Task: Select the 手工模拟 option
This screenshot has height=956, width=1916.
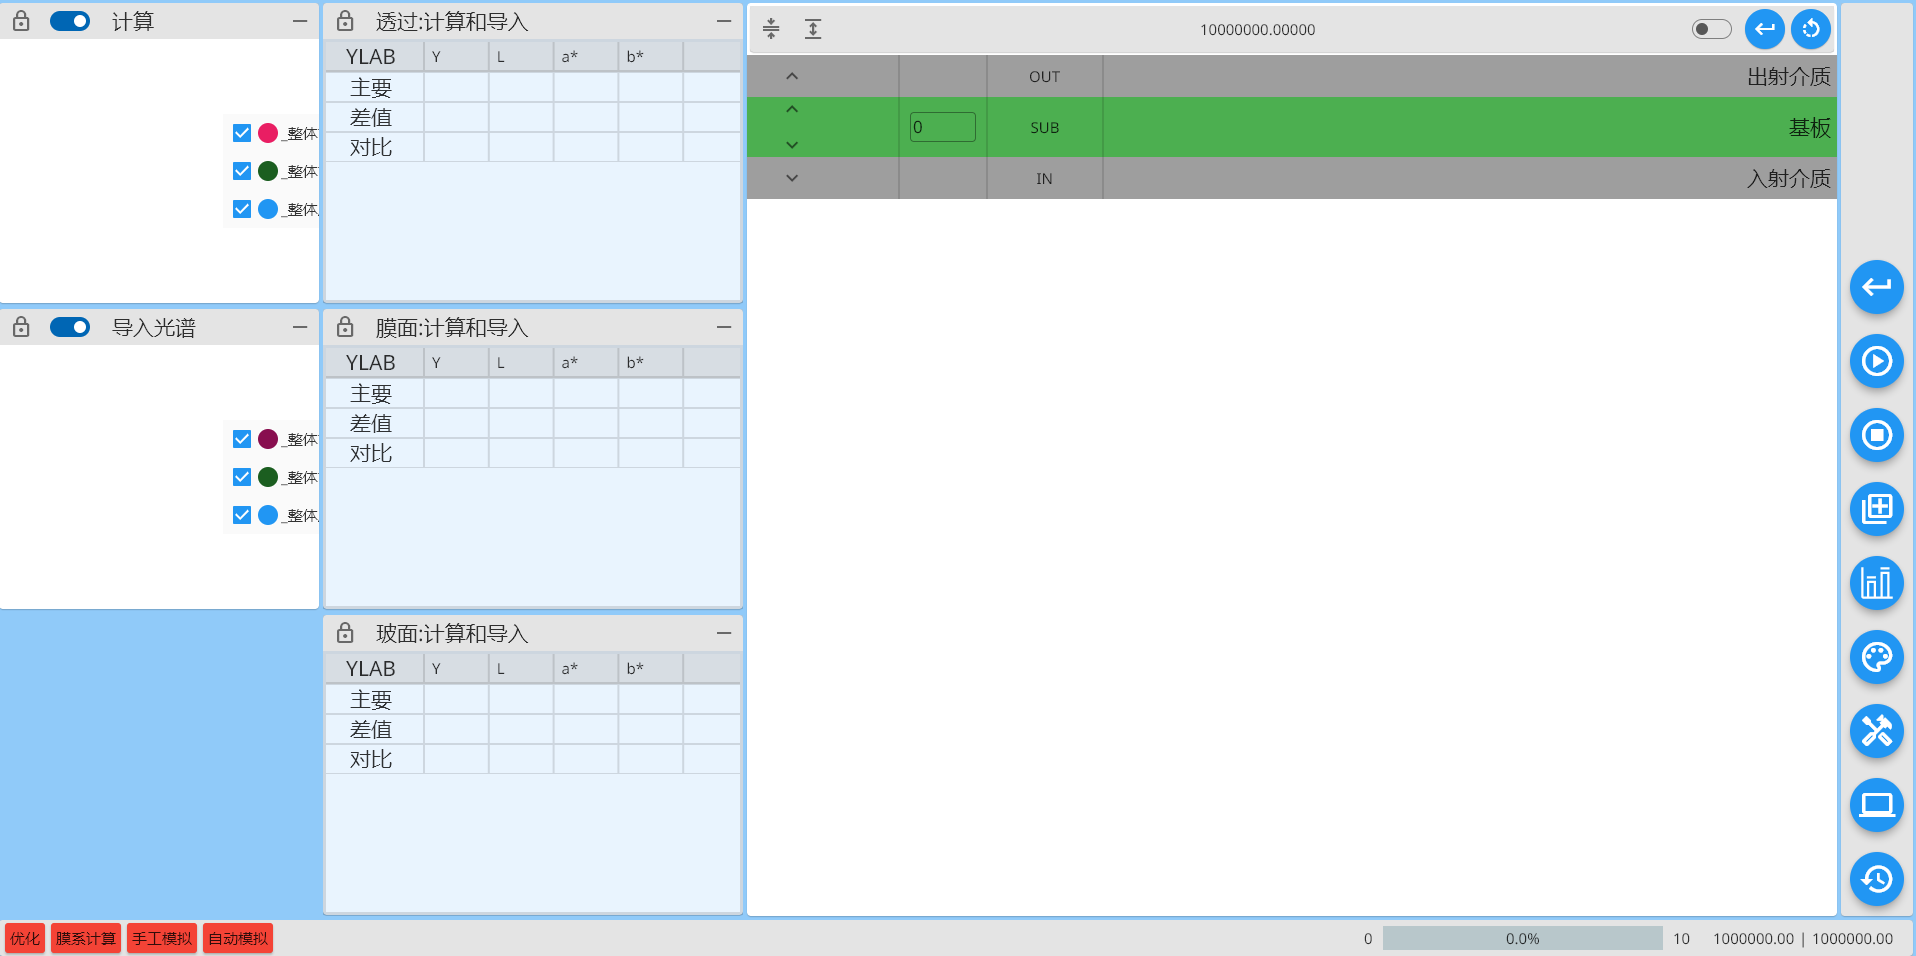Action: click(x=161, y=938)
